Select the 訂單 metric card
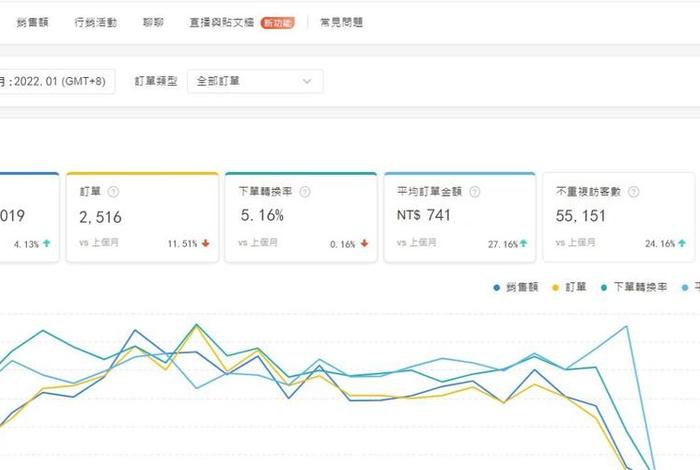 tap(142, 217)
